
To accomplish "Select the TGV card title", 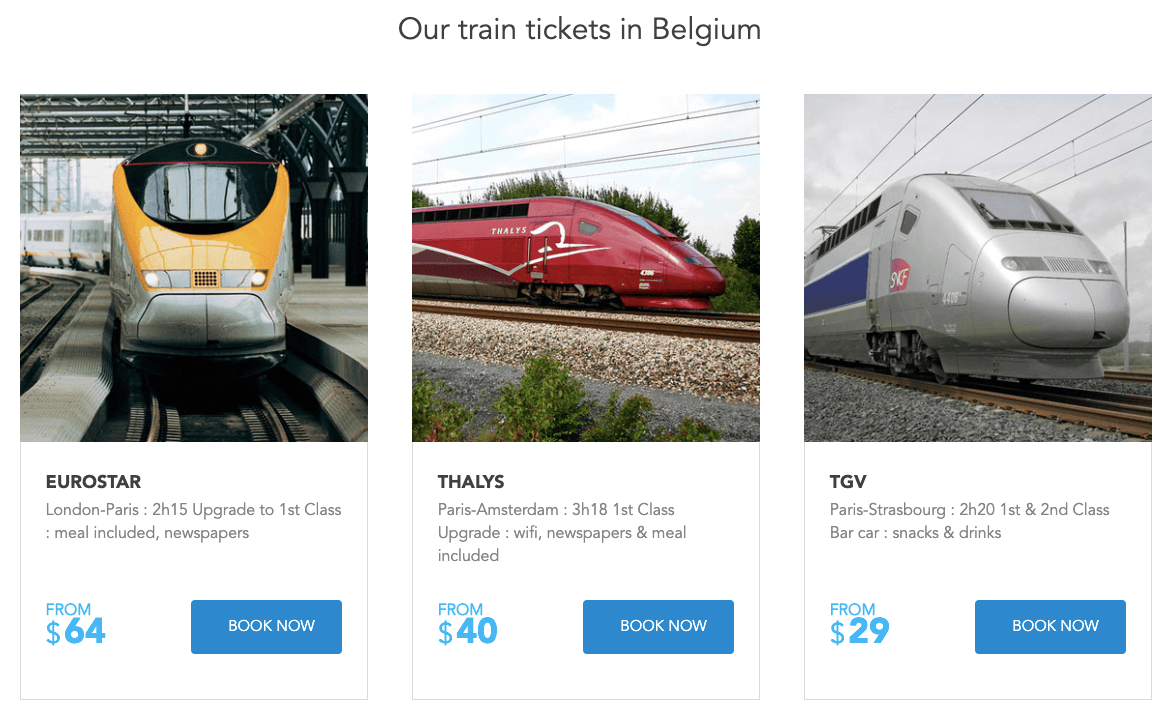I will coord(848,482).
